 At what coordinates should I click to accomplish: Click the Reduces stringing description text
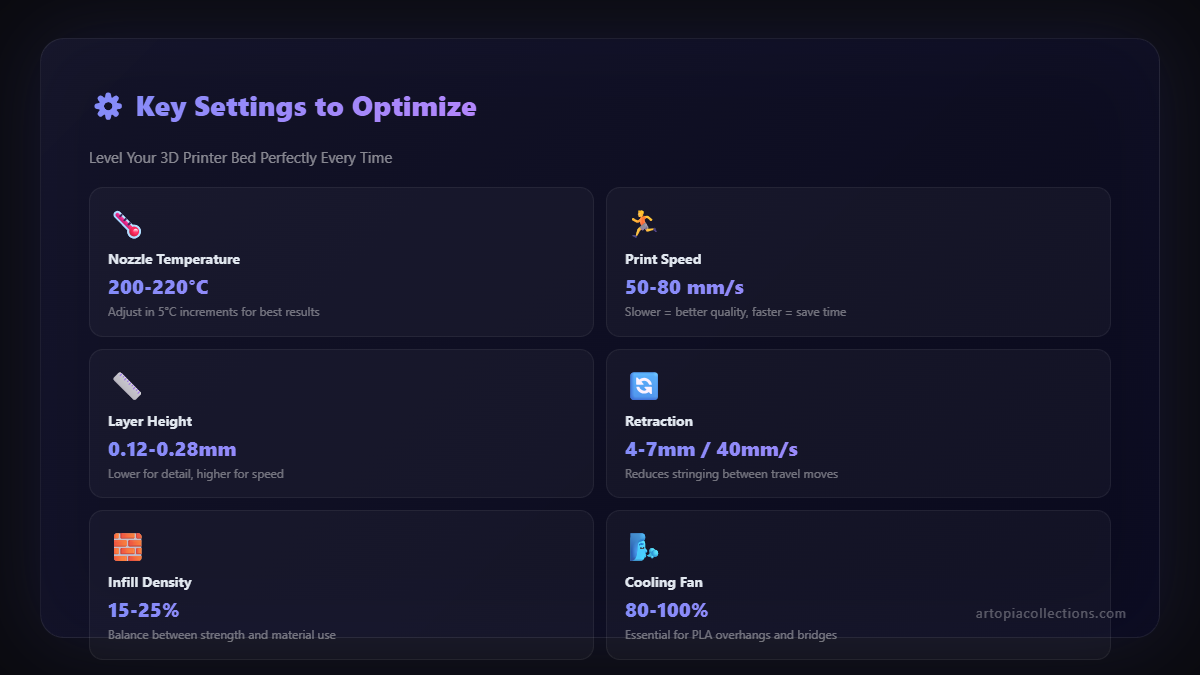pos(731,474)
